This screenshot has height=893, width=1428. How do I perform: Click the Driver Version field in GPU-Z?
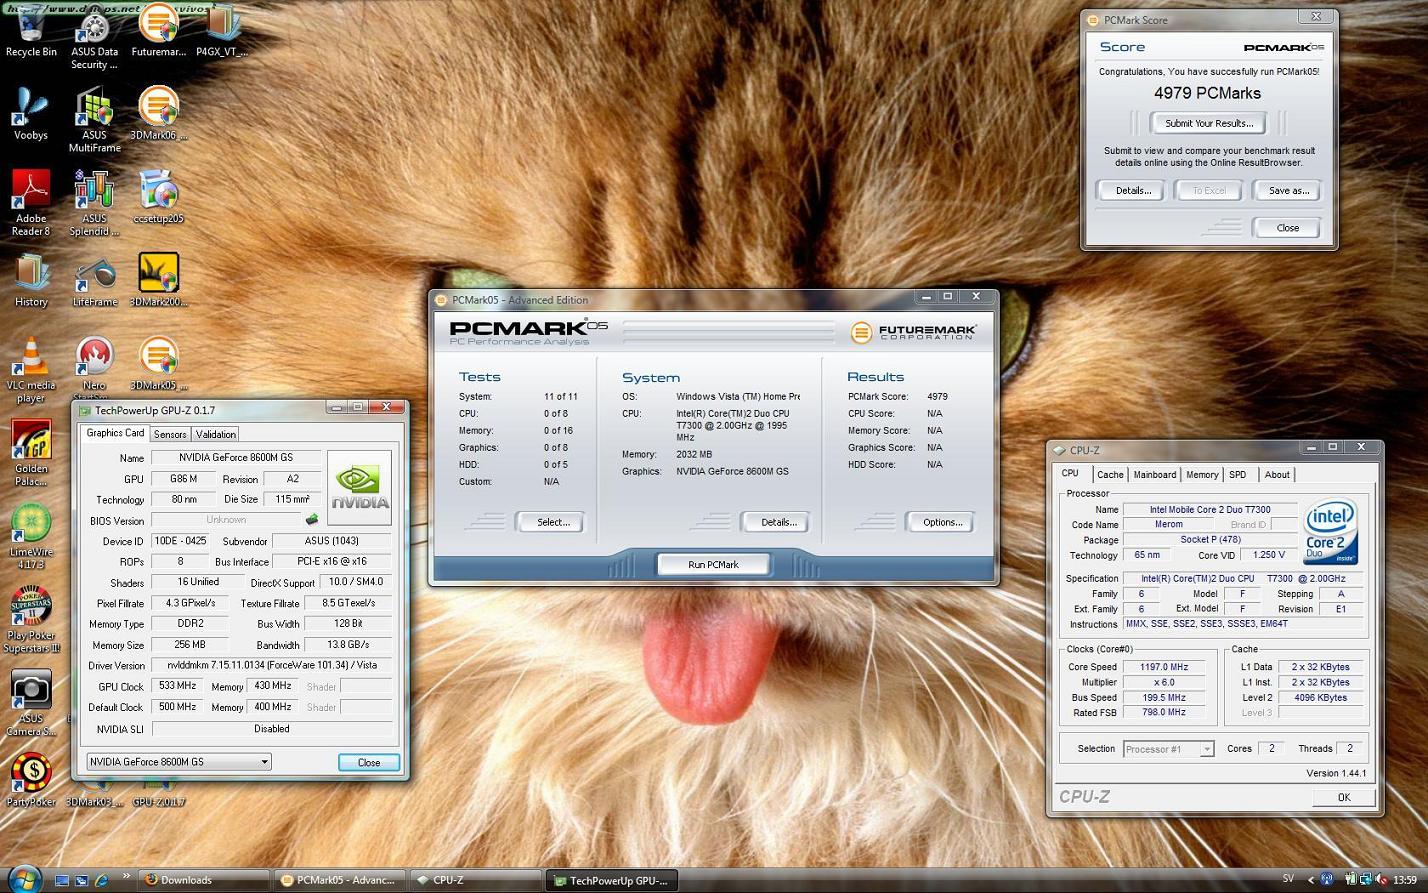[271, 665]
